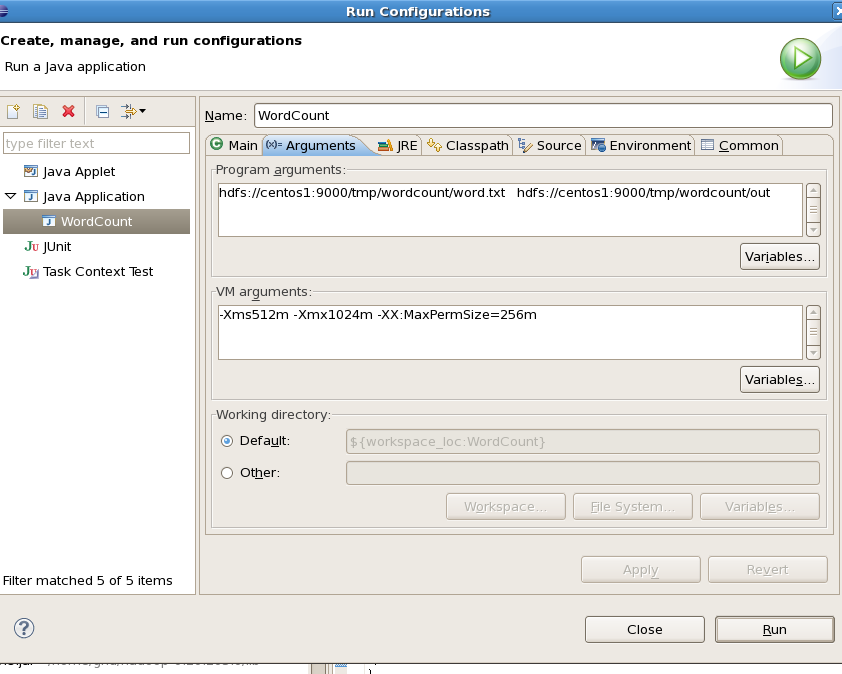
Task: Click the type filter text field
Action: pos(97,143)
